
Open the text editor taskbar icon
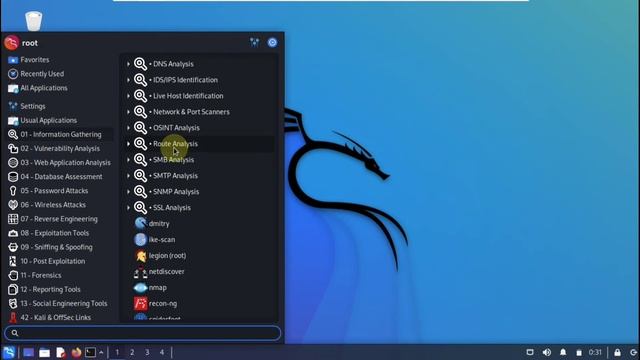(61, 352)
